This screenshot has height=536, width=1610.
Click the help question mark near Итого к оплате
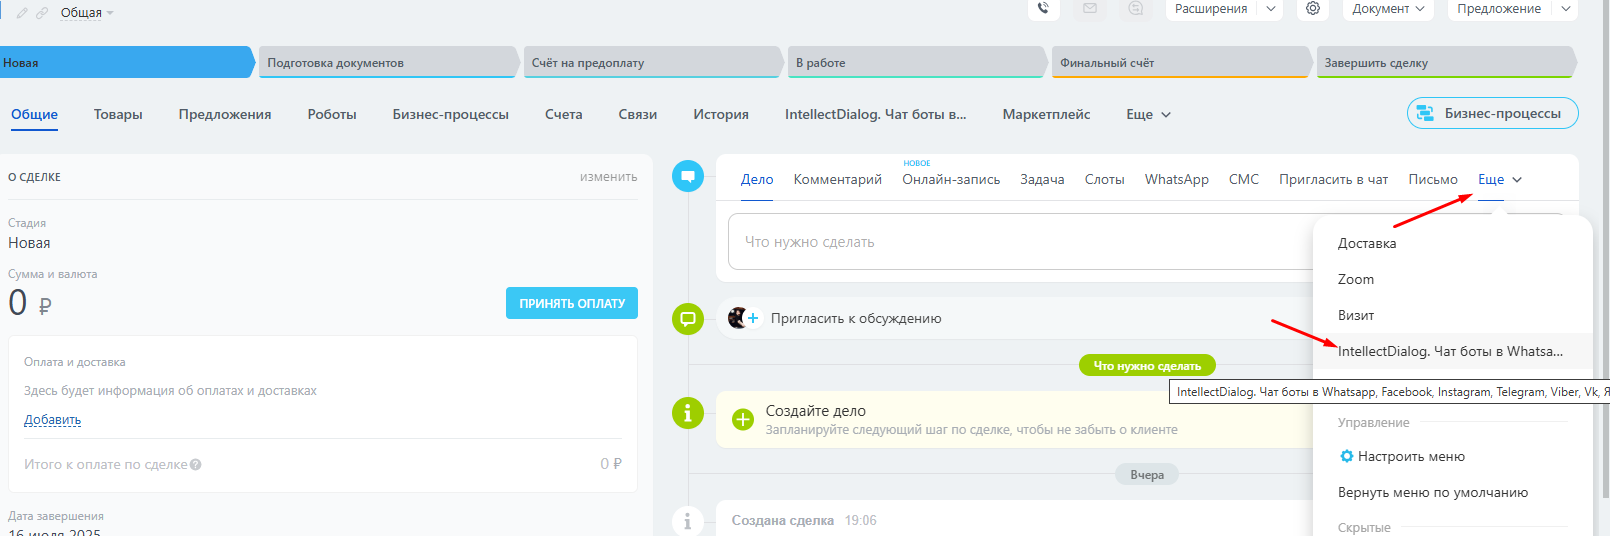[196, 464]
